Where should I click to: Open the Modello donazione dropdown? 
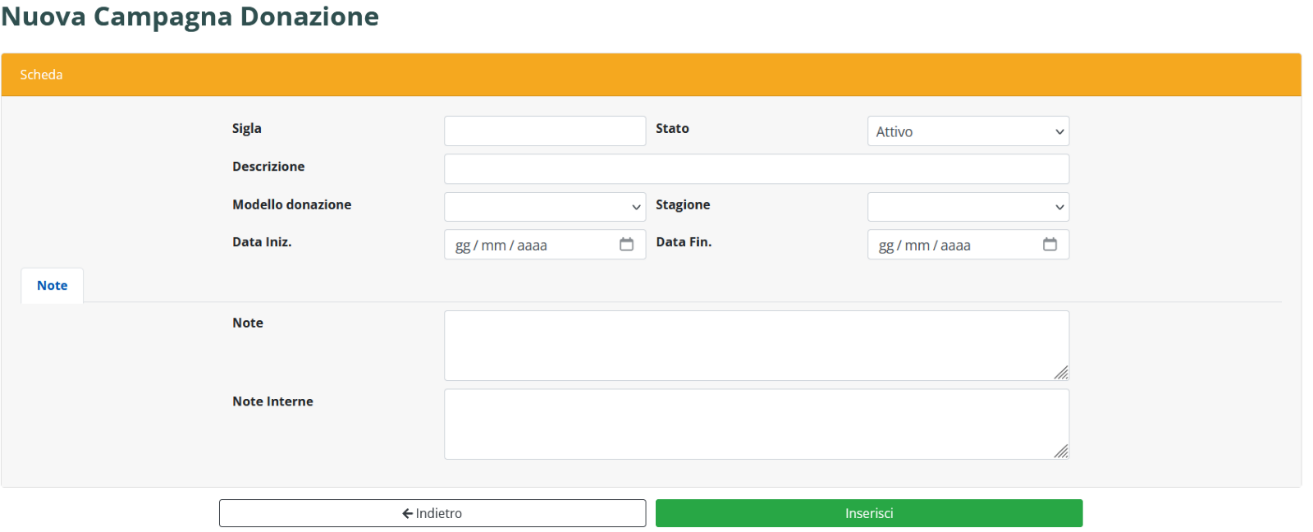pyautogui.click(x=545, y=207)
